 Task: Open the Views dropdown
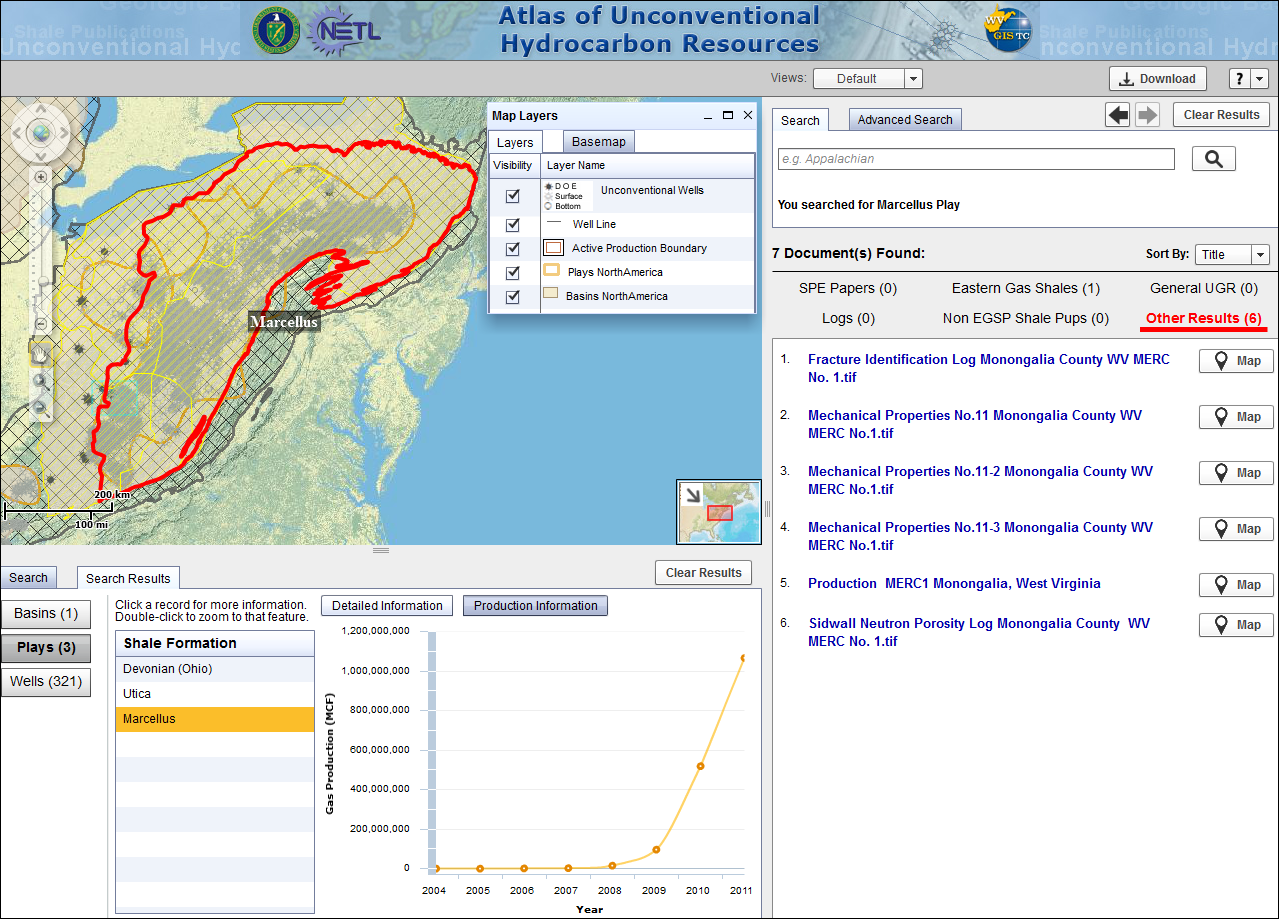(x=913, y=79)
